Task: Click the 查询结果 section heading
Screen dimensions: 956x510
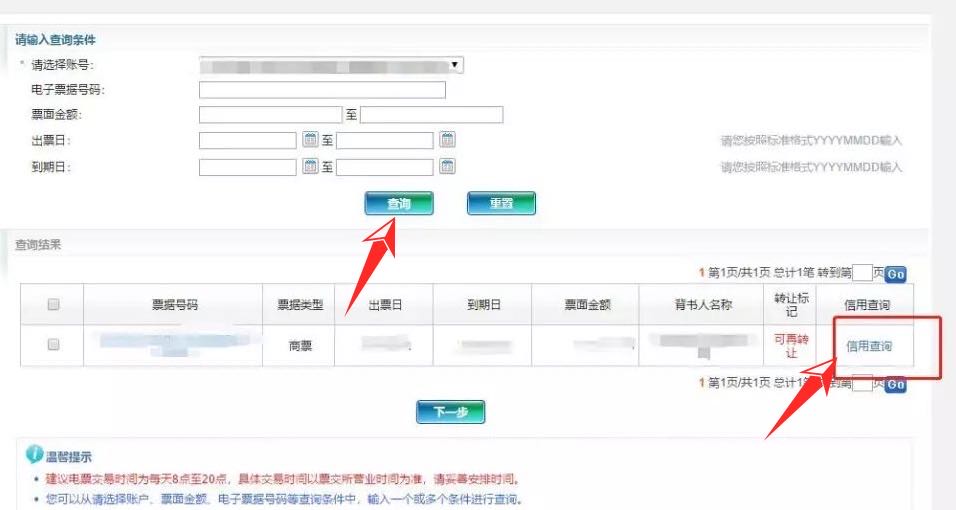Action: (x=38, y=245)
